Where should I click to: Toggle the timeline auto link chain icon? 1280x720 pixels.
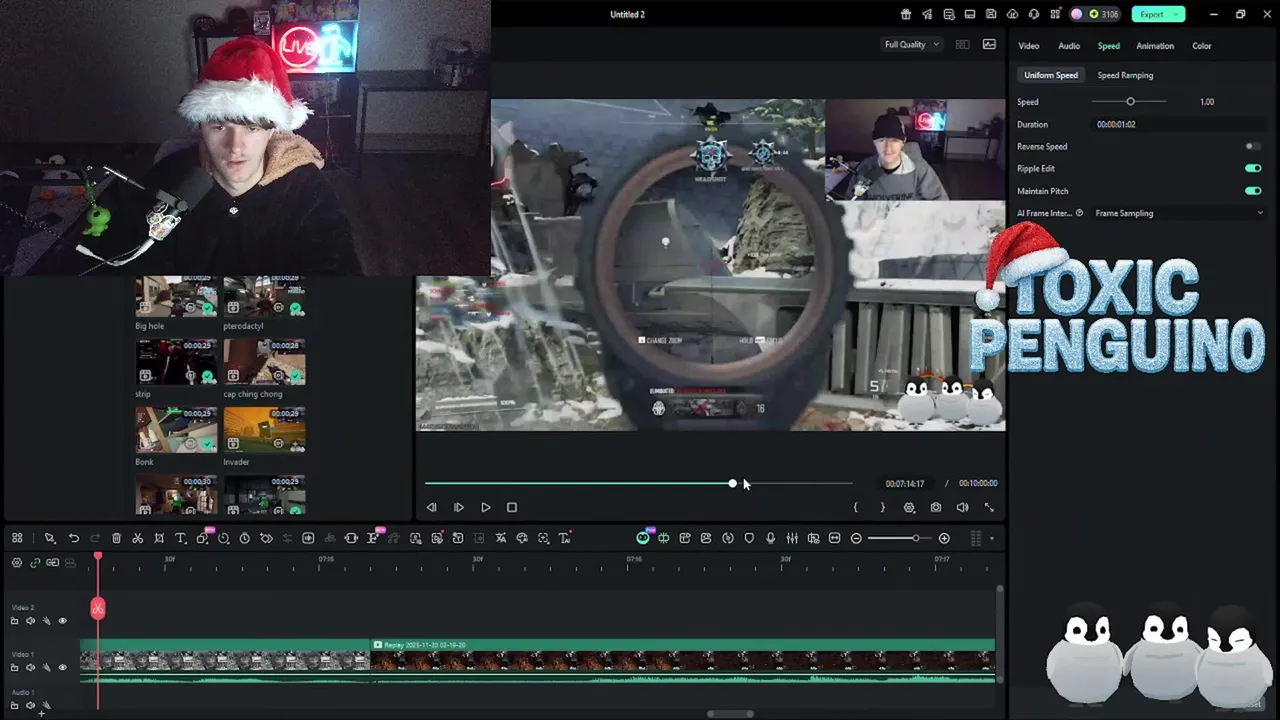pyautogui.click(x=35, y=562)
